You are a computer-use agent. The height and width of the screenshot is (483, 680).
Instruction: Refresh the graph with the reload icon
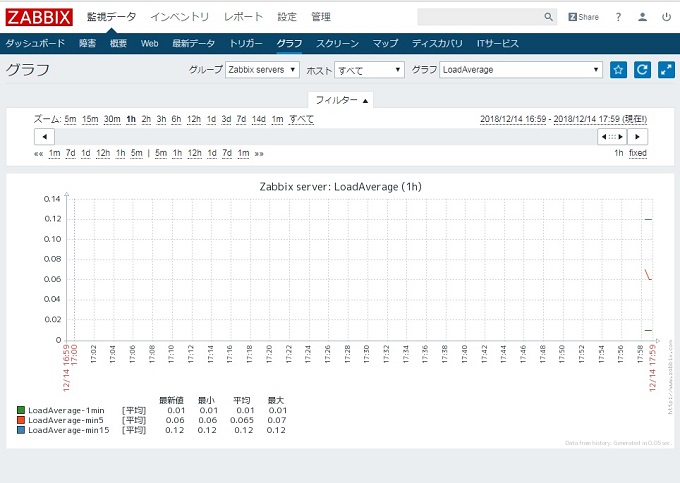pos(642,69)
